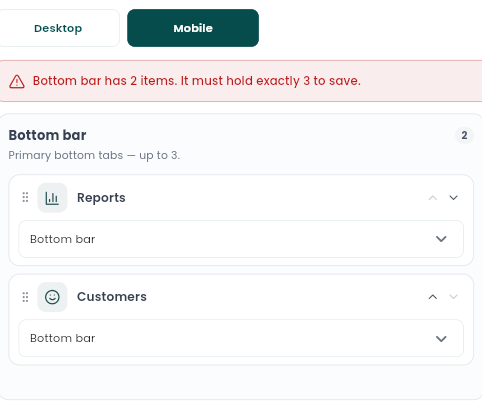482x415 pixels.
Task: Move Reports up with the arrow
Action: point(433,198)
